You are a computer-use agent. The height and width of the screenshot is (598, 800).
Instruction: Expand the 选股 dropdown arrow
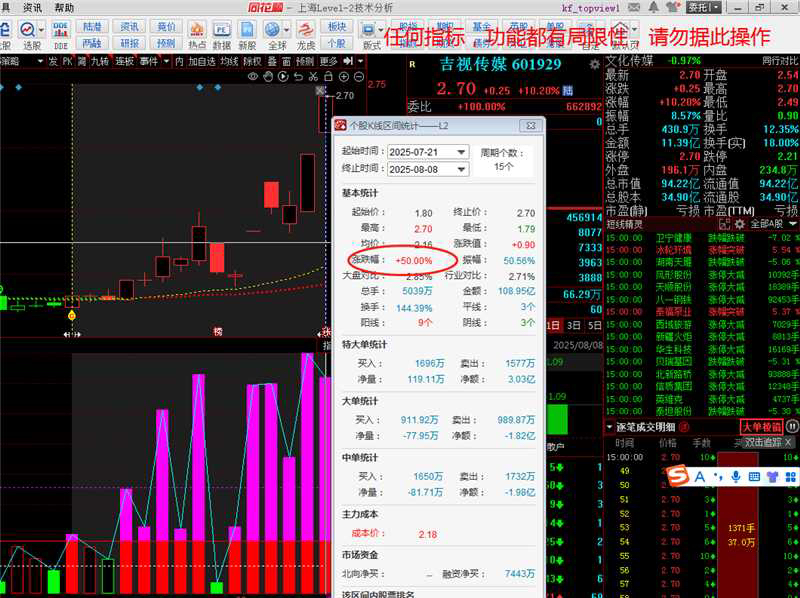click(41, 30)
